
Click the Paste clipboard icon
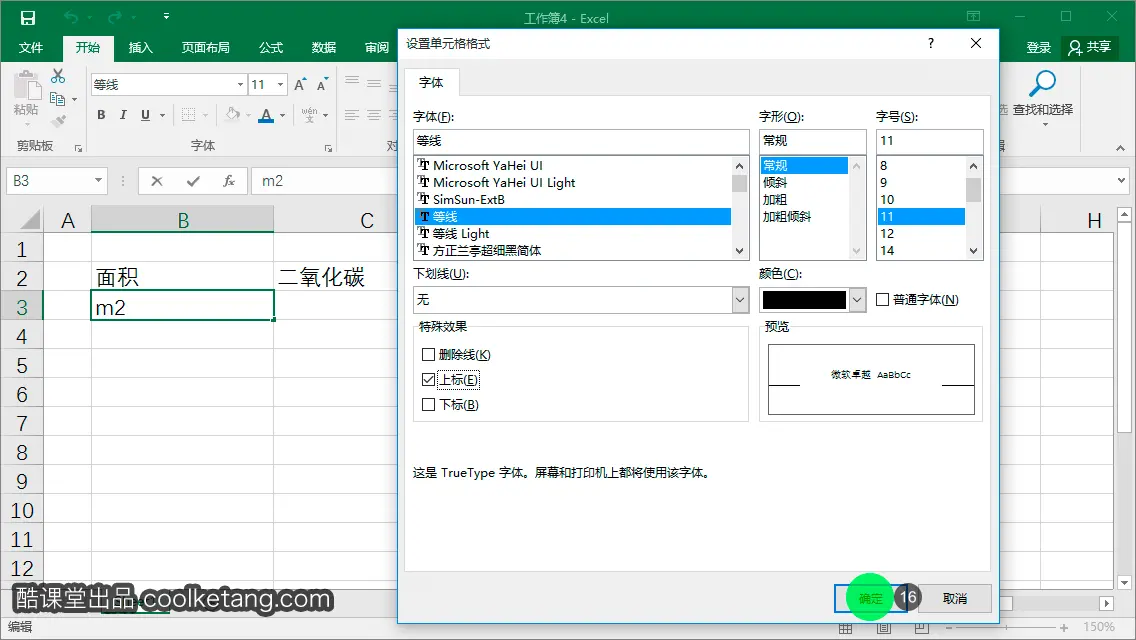(x=27, y=86)
